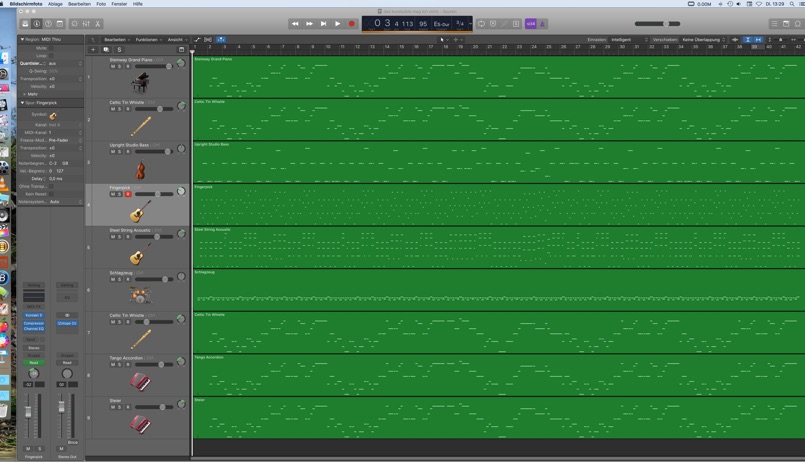Image resolution: width=805 pixels, height=462 pixels.
Task: Click the iZotope Oz plugin slot
Action: [x=67, y=323]
